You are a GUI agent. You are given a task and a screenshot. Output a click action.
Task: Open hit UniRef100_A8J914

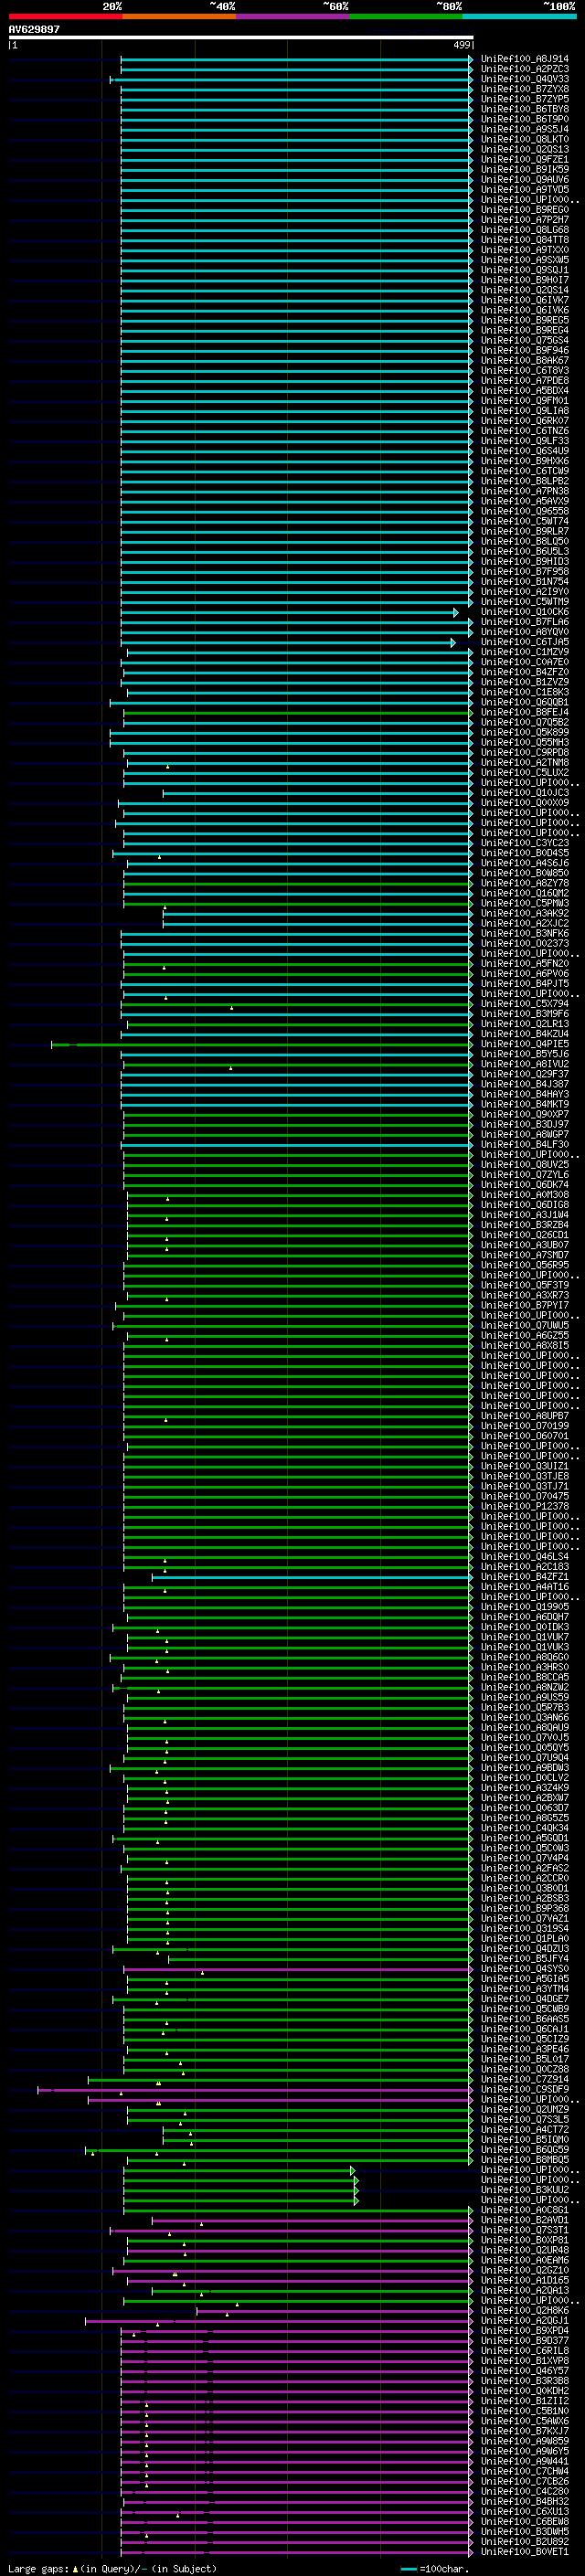click(x=524, y=59)
